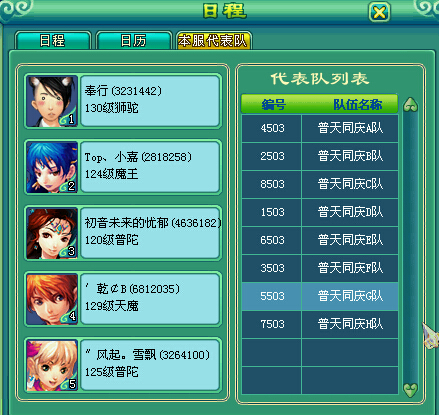The width and height of the screenshot is (439, 415).
Task: Click the blonde avatar of 风起。雪飘
Action: (x=52, y=365)
